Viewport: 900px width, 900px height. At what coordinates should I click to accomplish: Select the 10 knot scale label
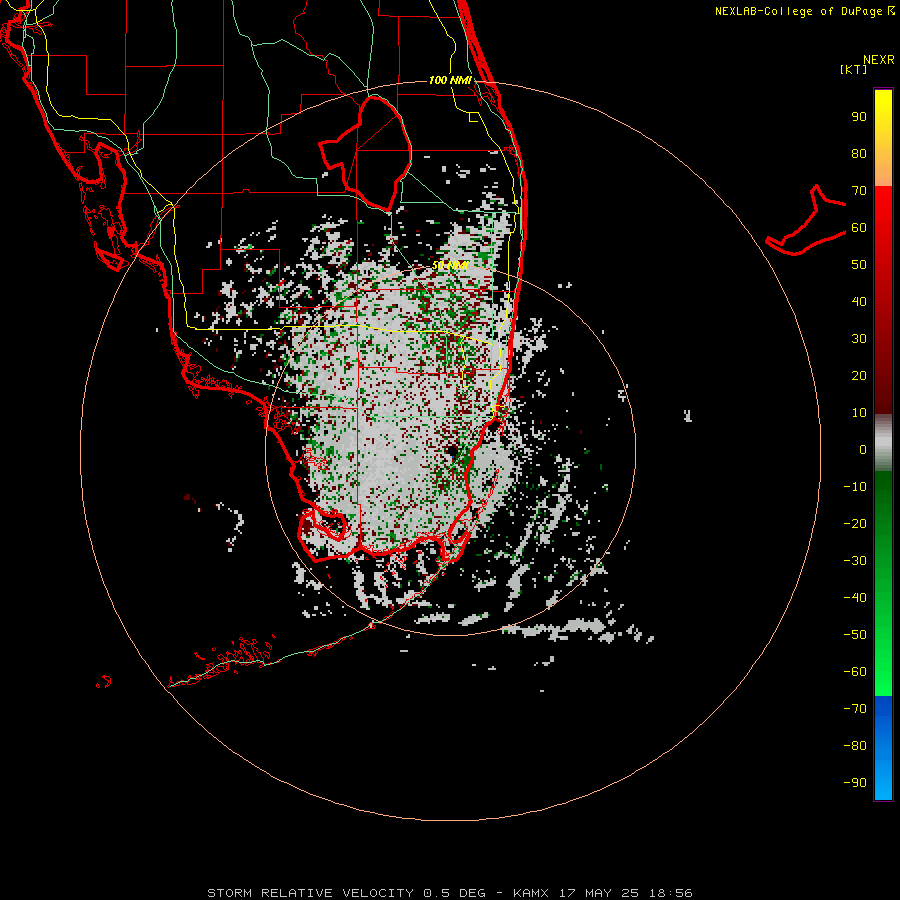point(859,413)
